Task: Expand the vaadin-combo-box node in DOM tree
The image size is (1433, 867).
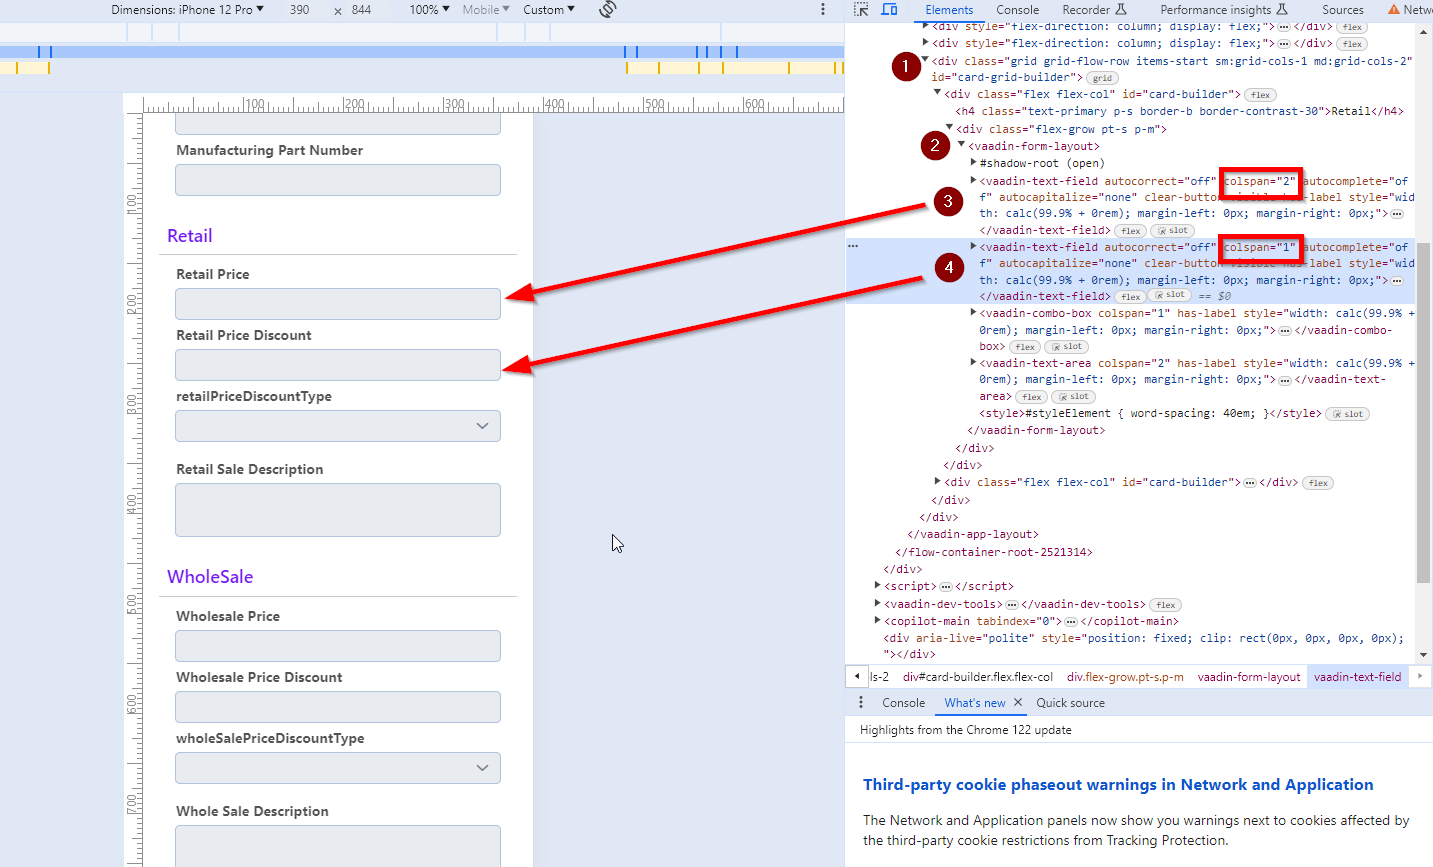Action: pos(973,313)
